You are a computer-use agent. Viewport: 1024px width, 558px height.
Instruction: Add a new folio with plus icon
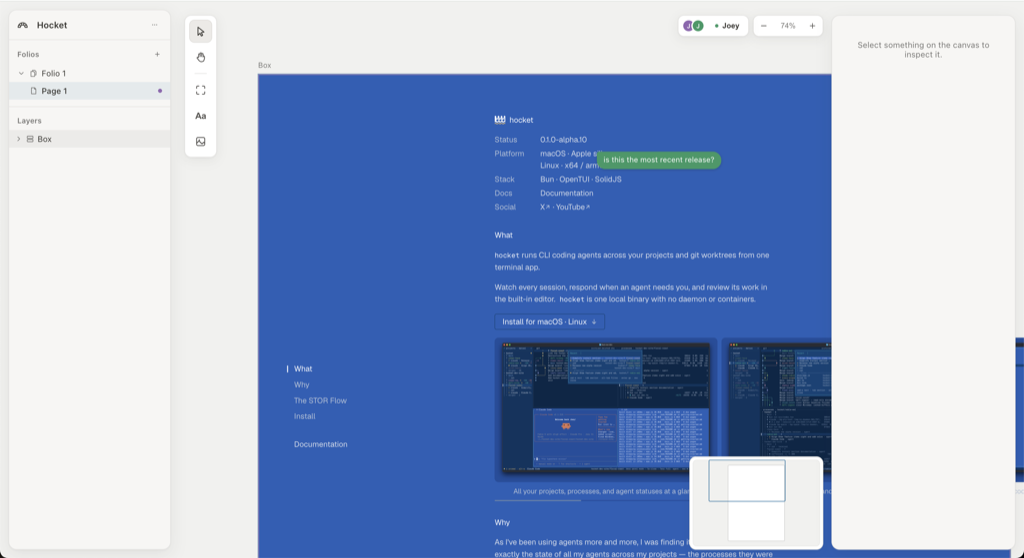pyautogui.click(x=157, y=54)
